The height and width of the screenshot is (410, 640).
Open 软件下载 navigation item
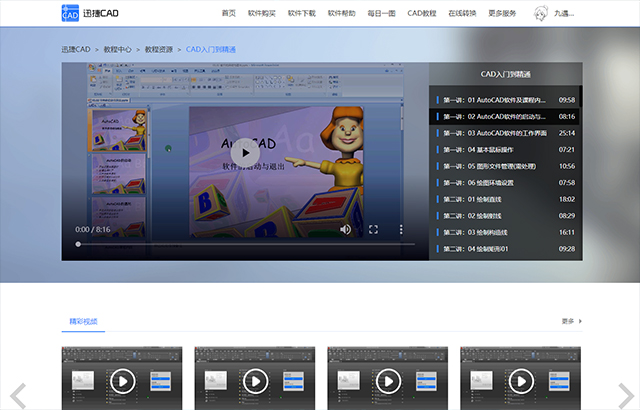[302, 13]
